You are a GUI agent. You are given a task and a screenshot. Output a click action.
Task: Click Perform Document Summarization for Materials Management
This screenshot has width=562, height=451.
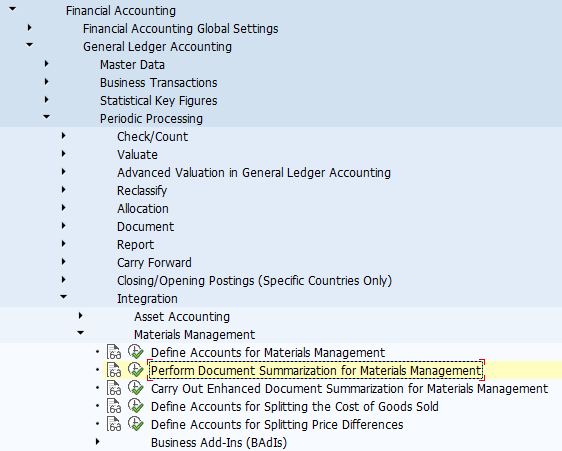click(x=316, y=371)
